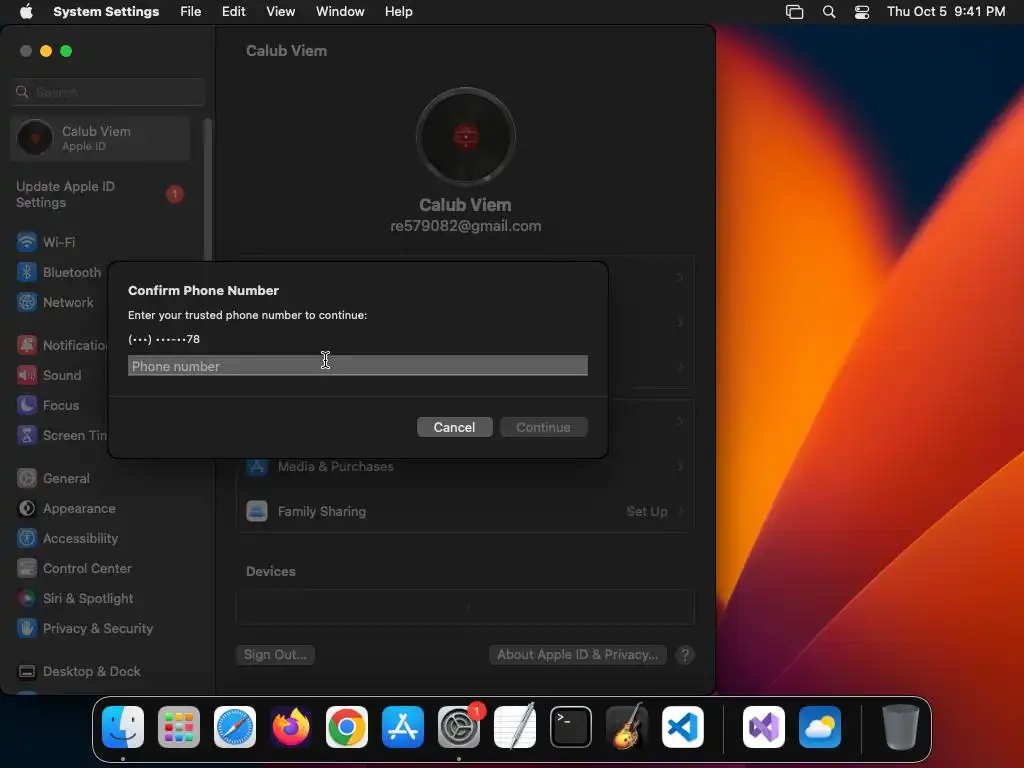Focus the Phone number field
The height and width of the screenshot is (768, 1024).
(x=358, y=366)
